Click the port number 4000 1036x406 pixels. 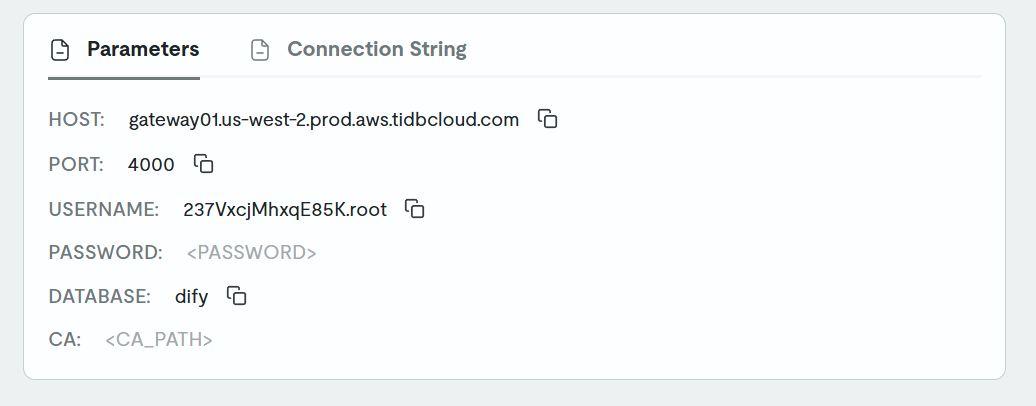[x=151, y=165]
